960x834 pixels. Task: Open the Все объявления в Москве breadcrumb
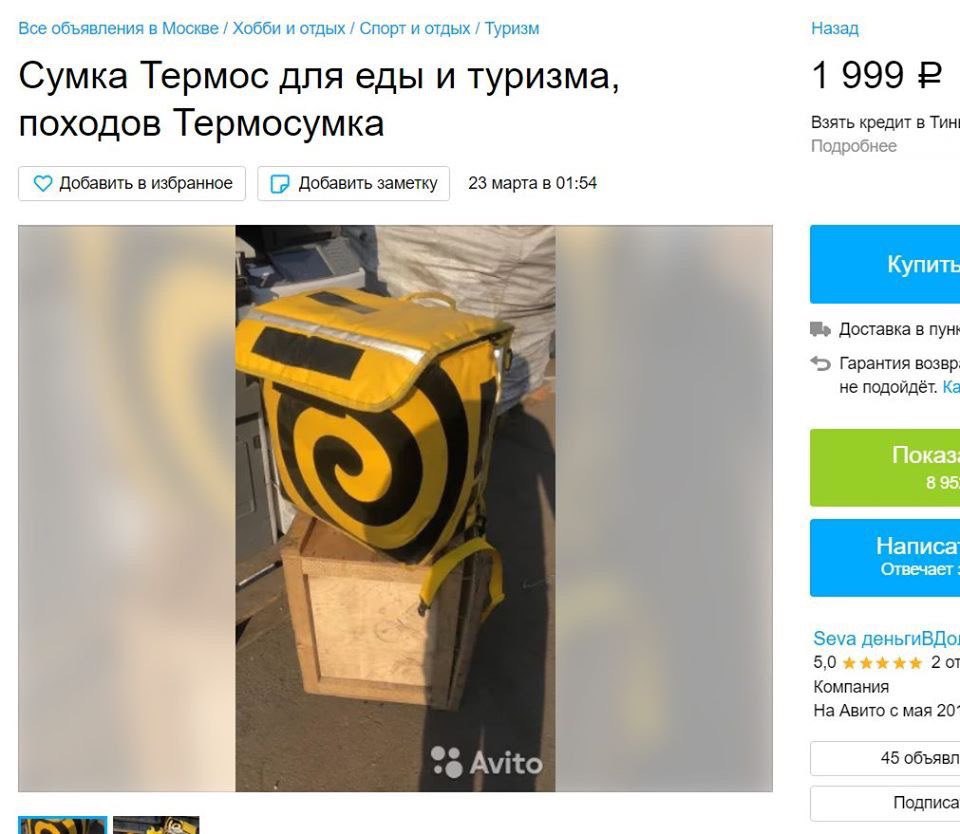(x=118, y=28)
